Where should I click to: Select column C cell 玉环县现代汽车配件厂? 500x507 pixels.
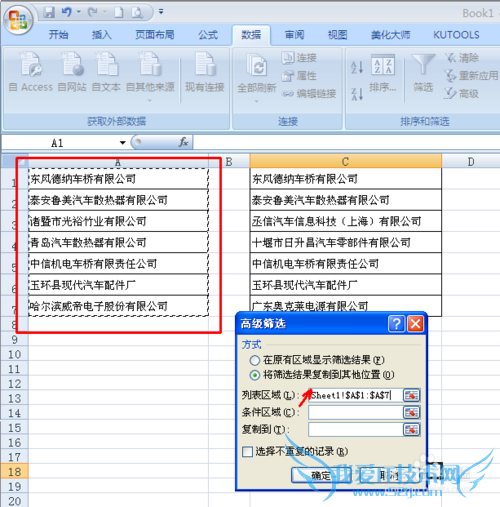tap(346, 285)
